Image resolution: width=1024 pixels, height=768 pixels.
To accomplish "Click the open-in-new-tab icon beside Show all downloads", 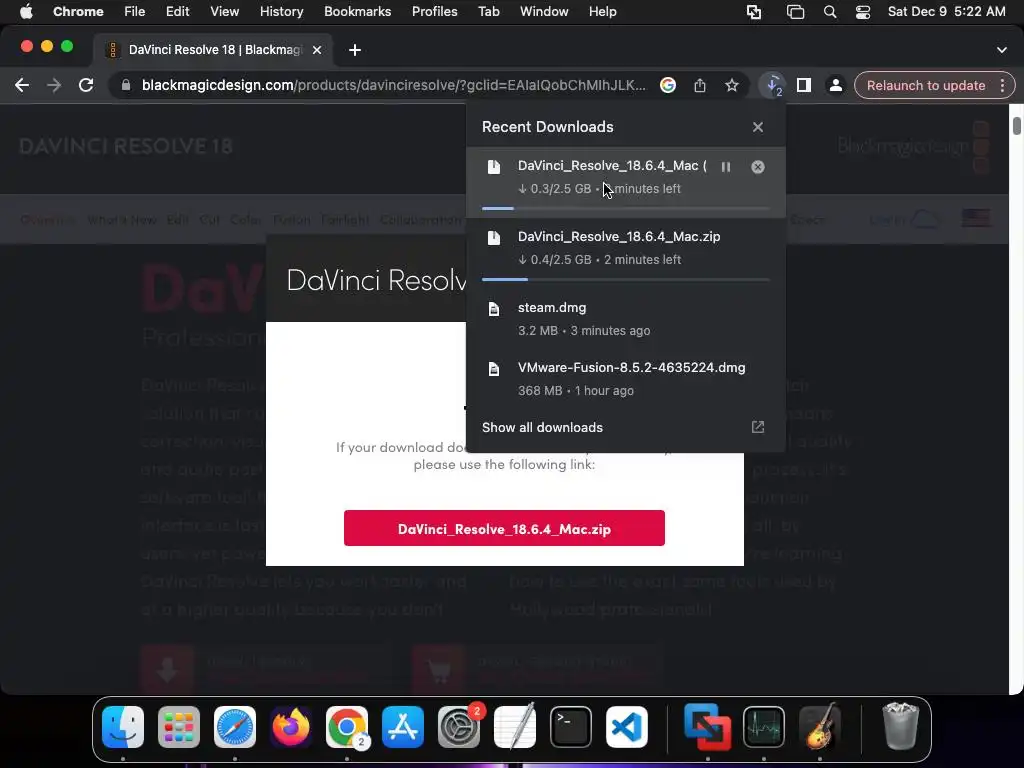I will coord(758,427).
